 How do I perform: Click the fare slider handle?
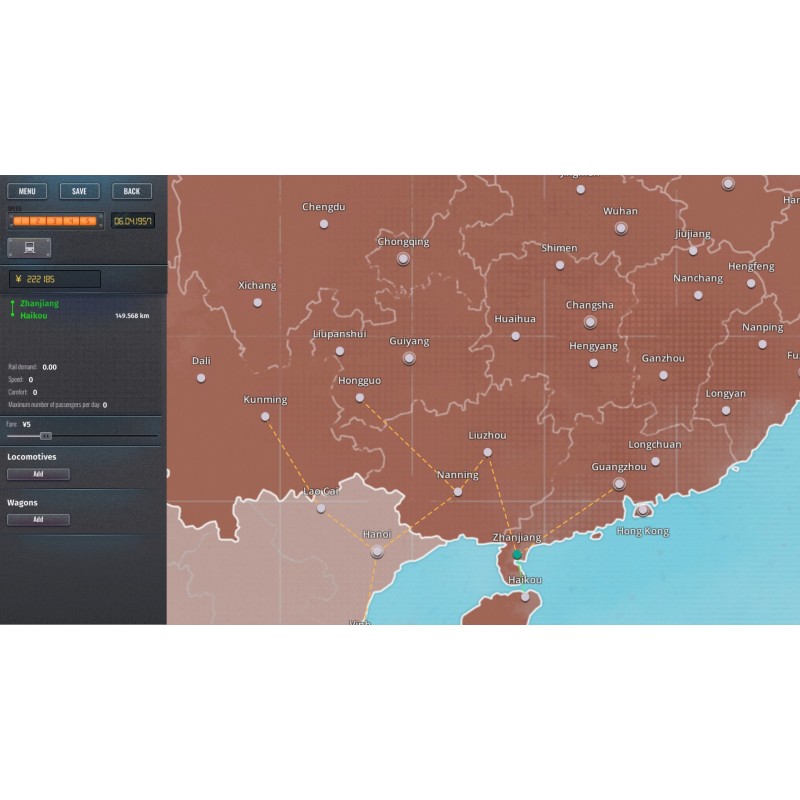45,436
